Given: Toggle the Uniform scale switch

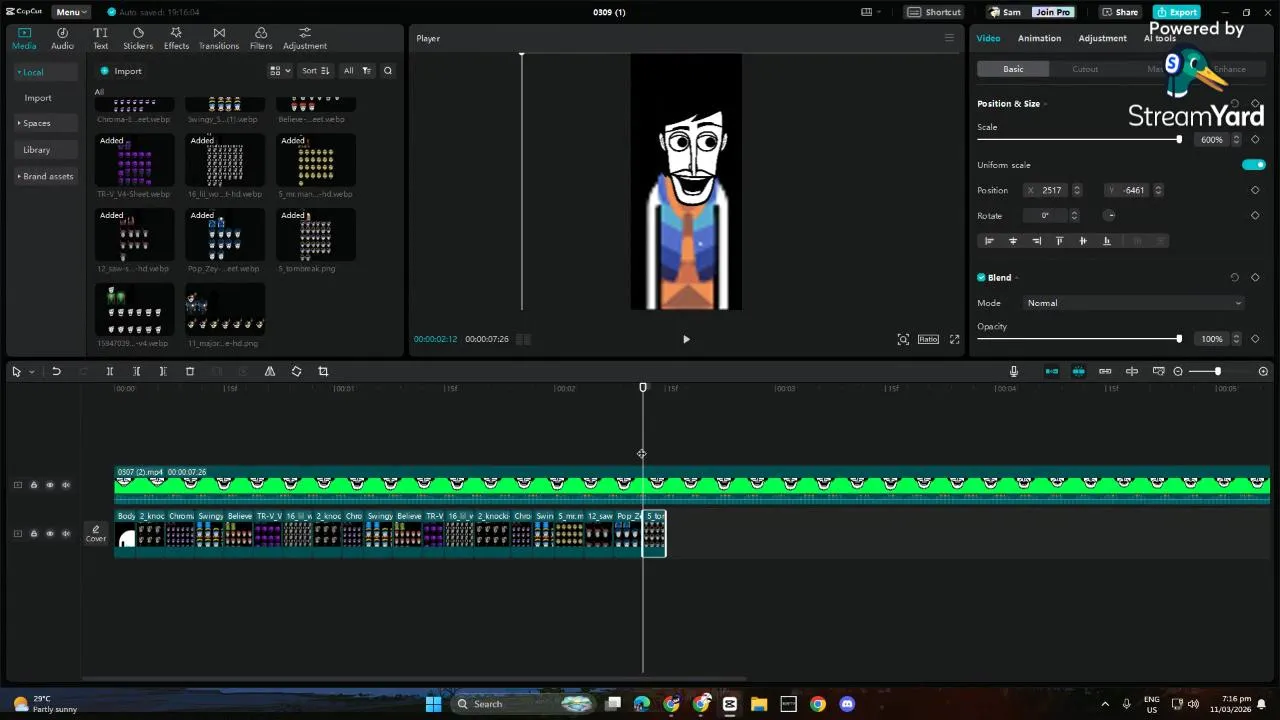Looking at the screenshot, I should 1253,165.
